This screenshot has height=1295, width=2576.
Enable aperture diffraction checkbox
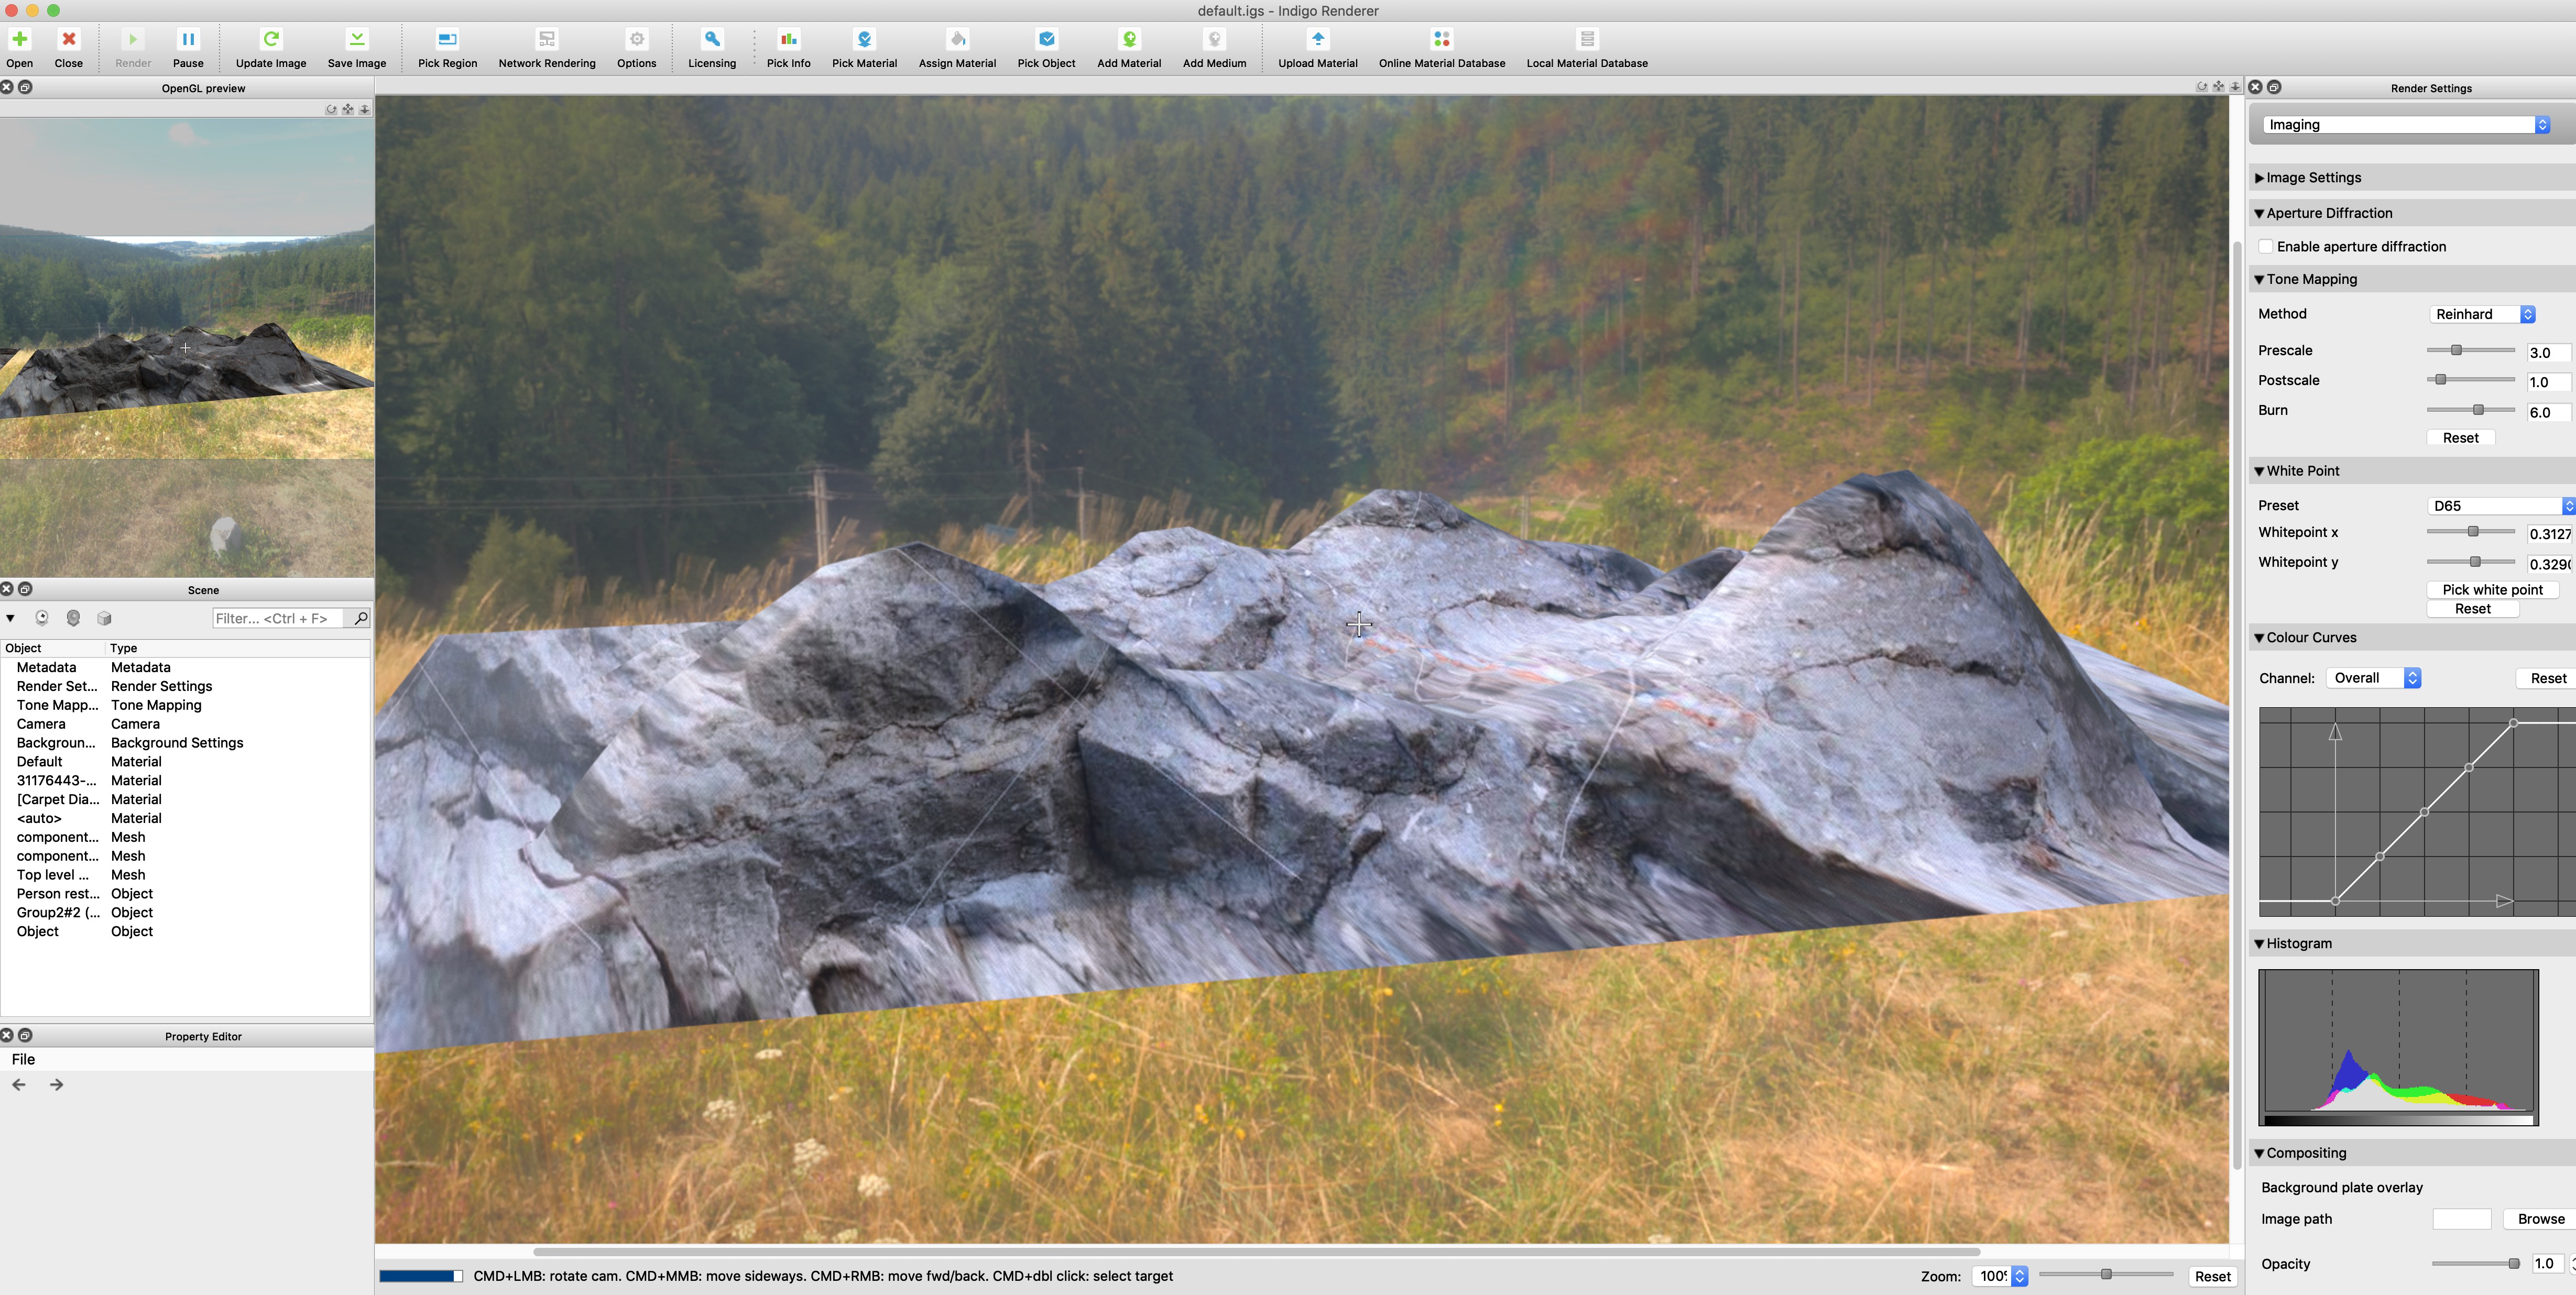[2266, 246]
